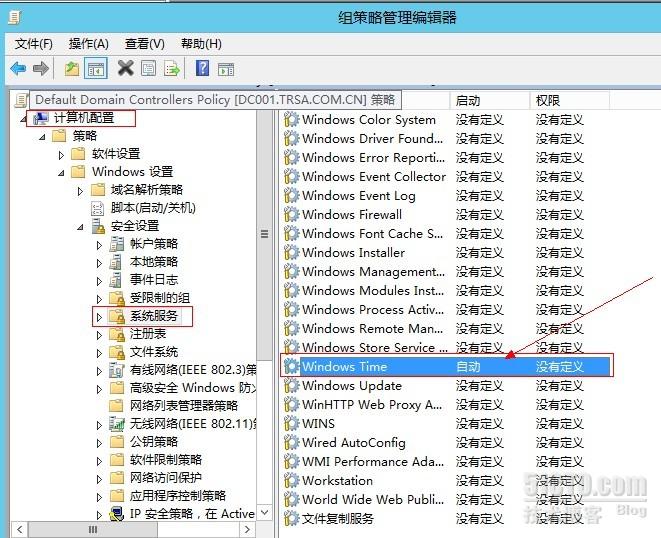Click the editor window title bar icon
This screenshot has height=538, width=661.
[x=15, y=17]
